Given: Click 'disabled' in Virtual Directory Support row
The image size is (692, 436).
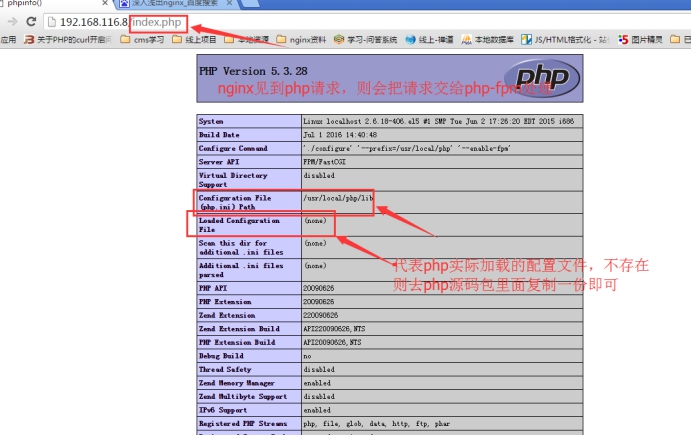Looking at the screenshot, I should 319,176.
